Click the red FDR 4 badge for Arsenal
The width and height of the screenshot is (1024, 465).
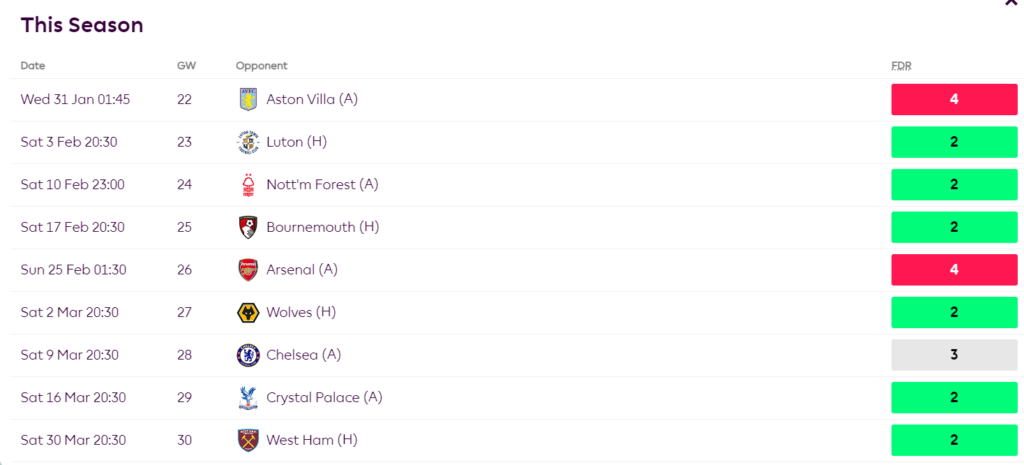(x=954, y=270)
